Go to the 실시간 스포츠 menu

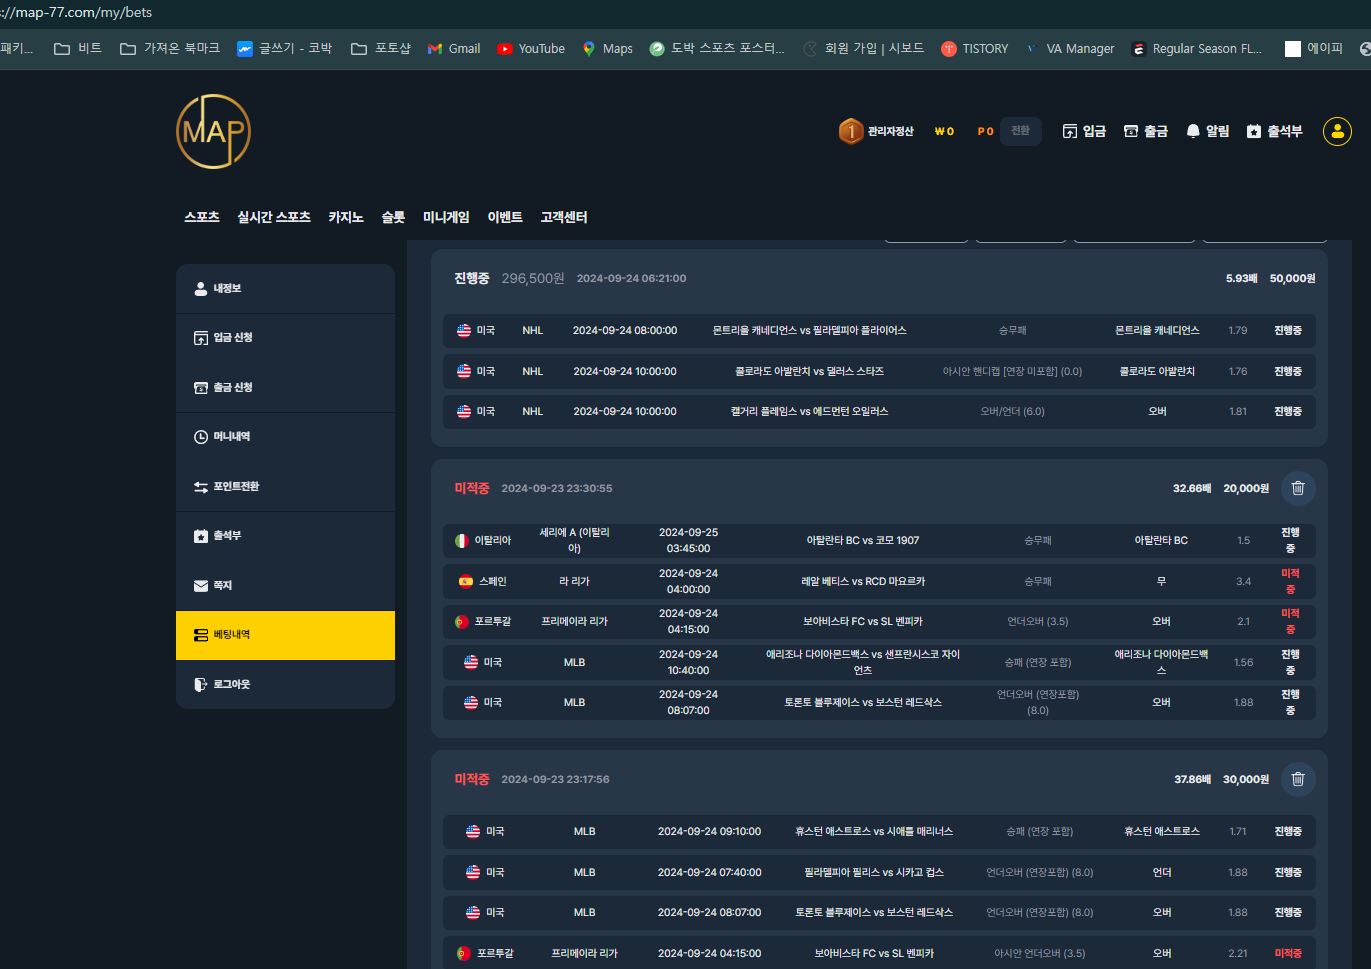(x=274, y=217)
